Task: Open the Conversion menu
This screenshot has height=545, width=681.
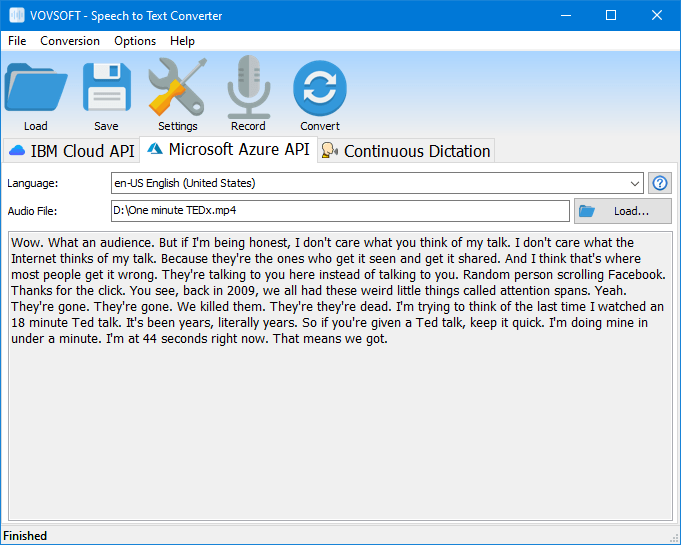Action: (x=70, y=41)
